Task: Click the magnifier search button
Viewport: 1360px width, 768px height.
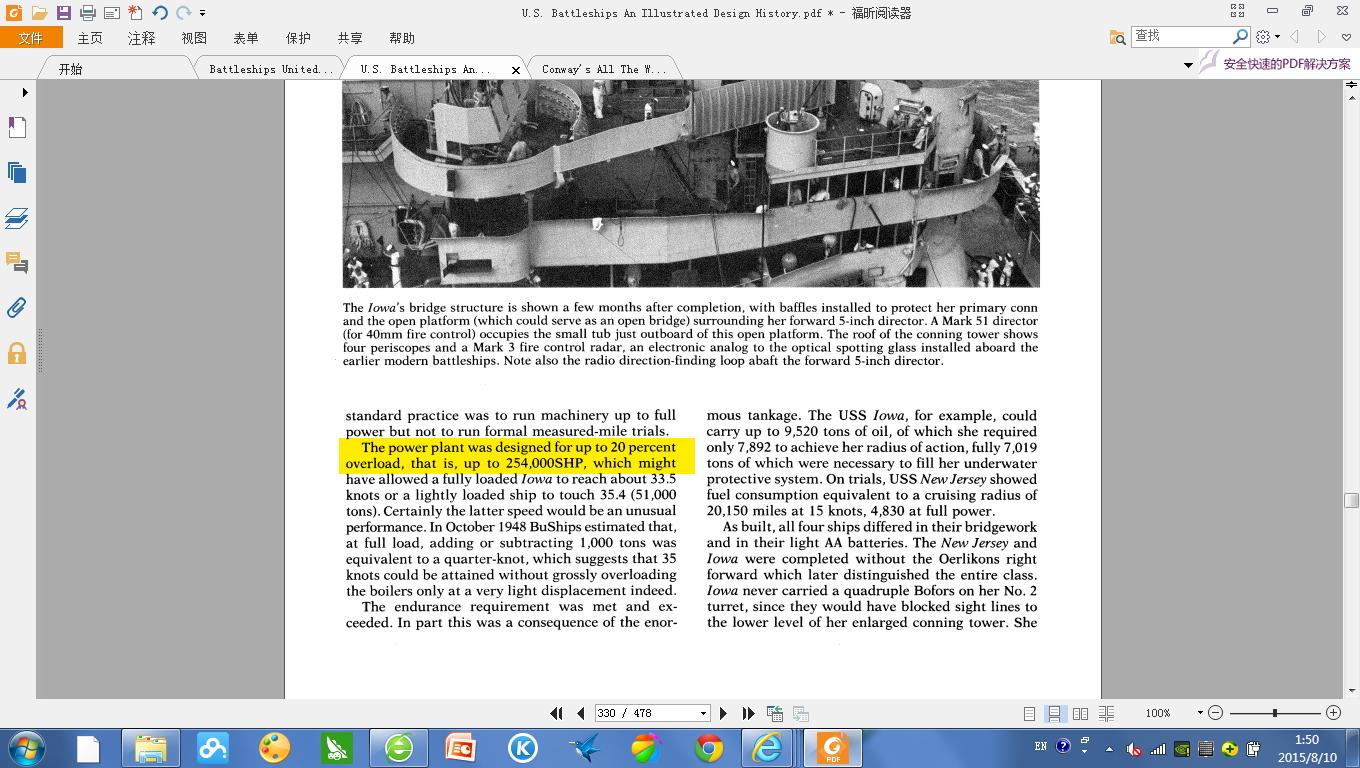Action: pos(1240,36)
